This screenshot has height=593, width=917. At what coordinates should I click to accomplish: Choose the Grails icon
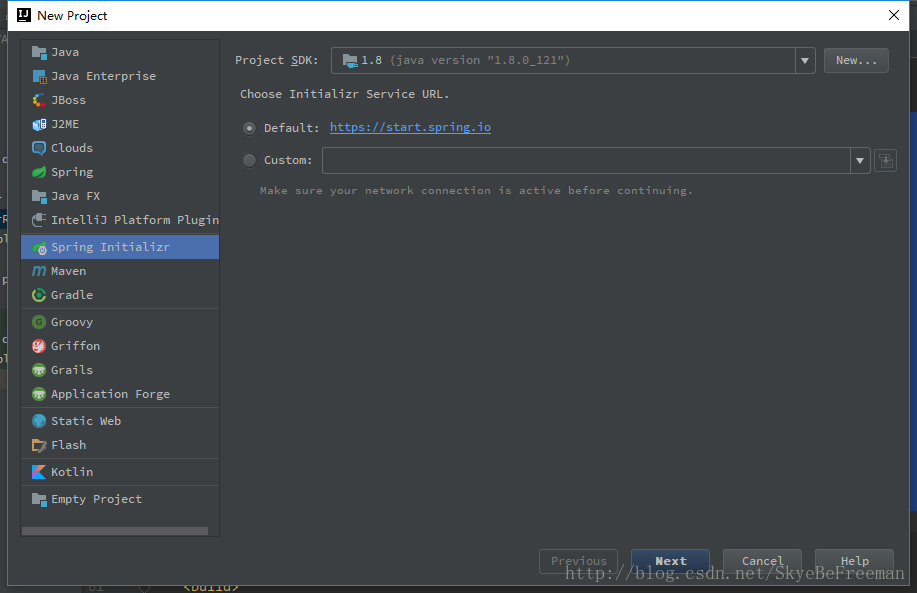click(x=39, y=370)
